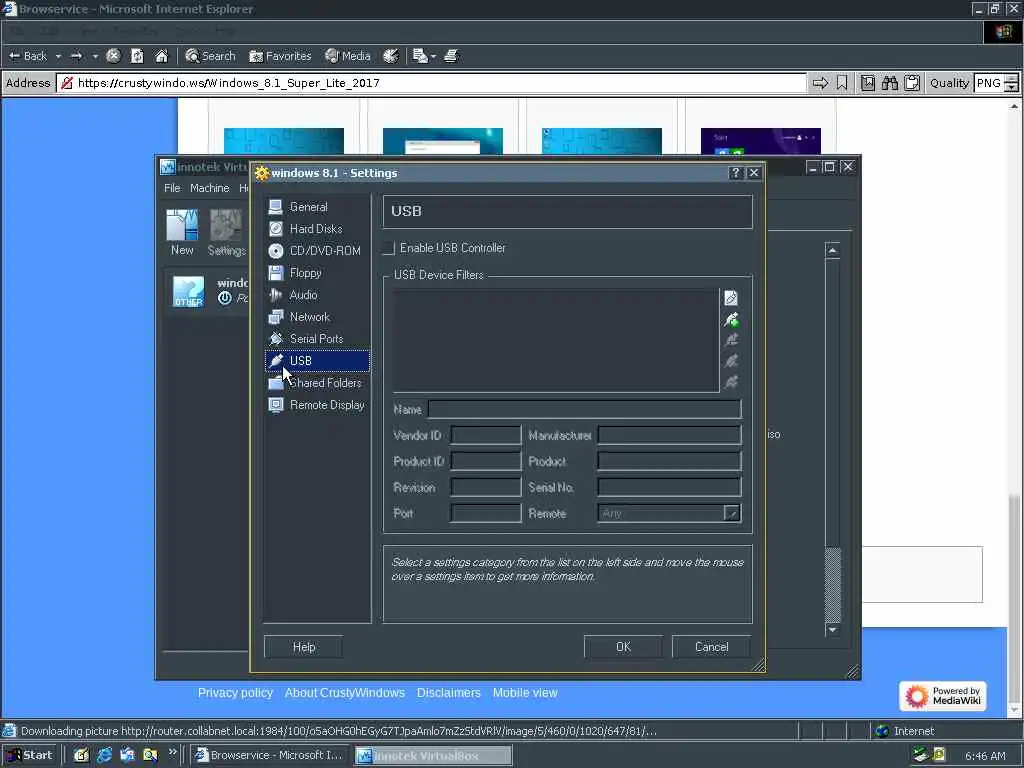The image size is (1024, 768).
Task: Open the VirtualBox File menu
Action: [172, 188]
